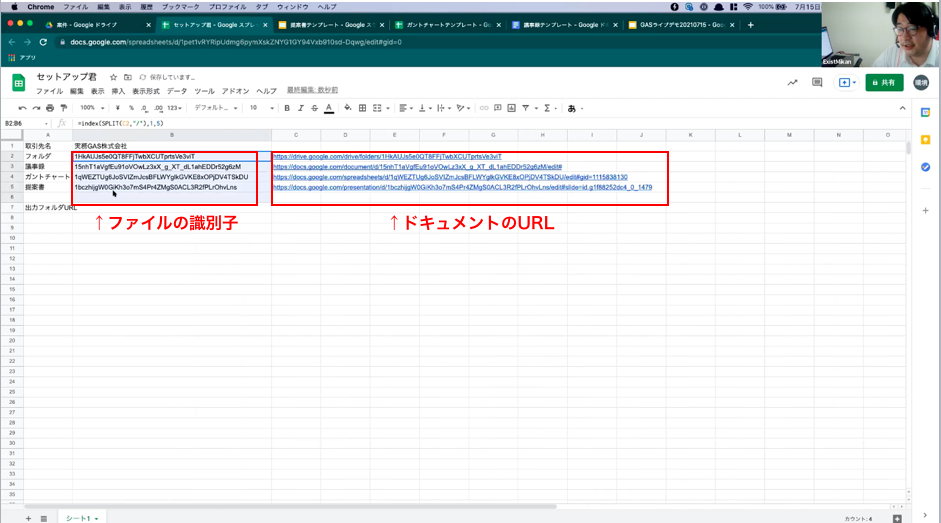Open fill color paint bucket
The height and width of the screenshot is (523, 941).
pos(347,108)
